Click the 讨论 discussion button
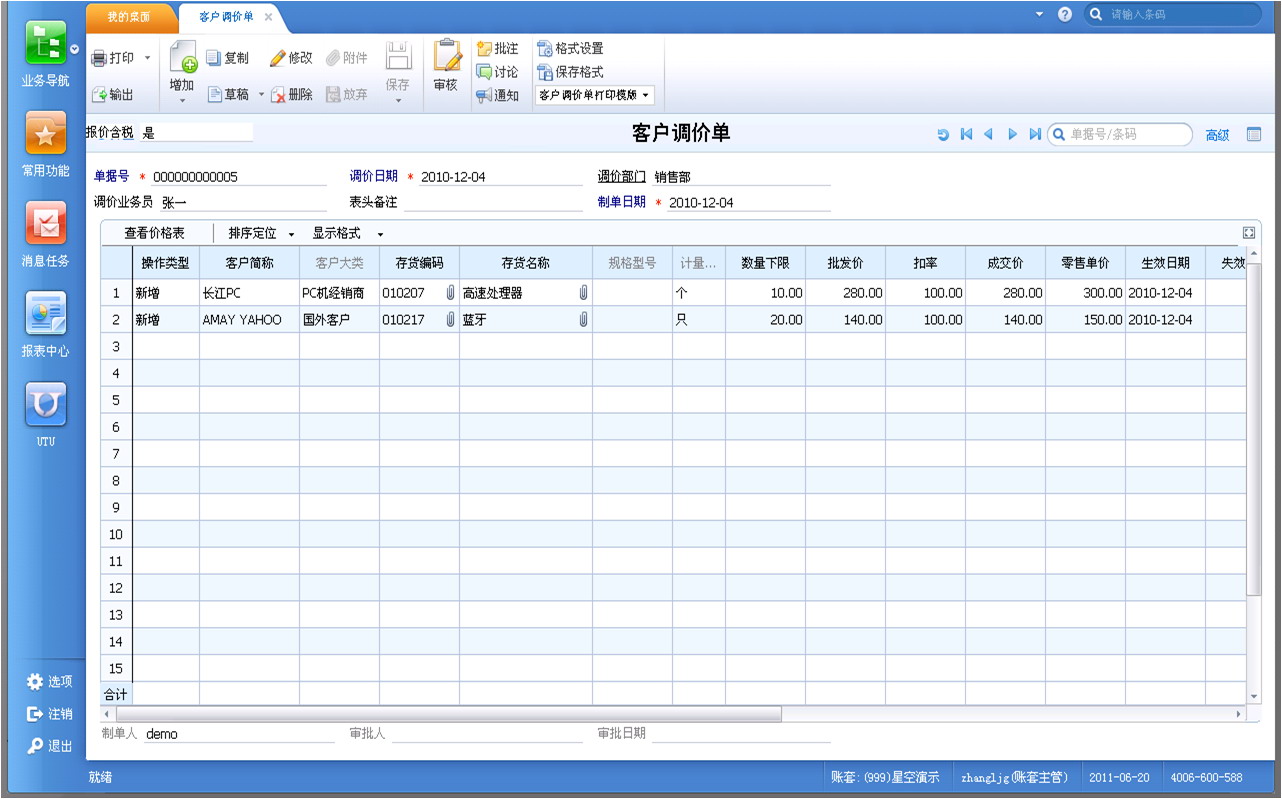Viewport: 1282px width, 799px height. pos(497,72)
